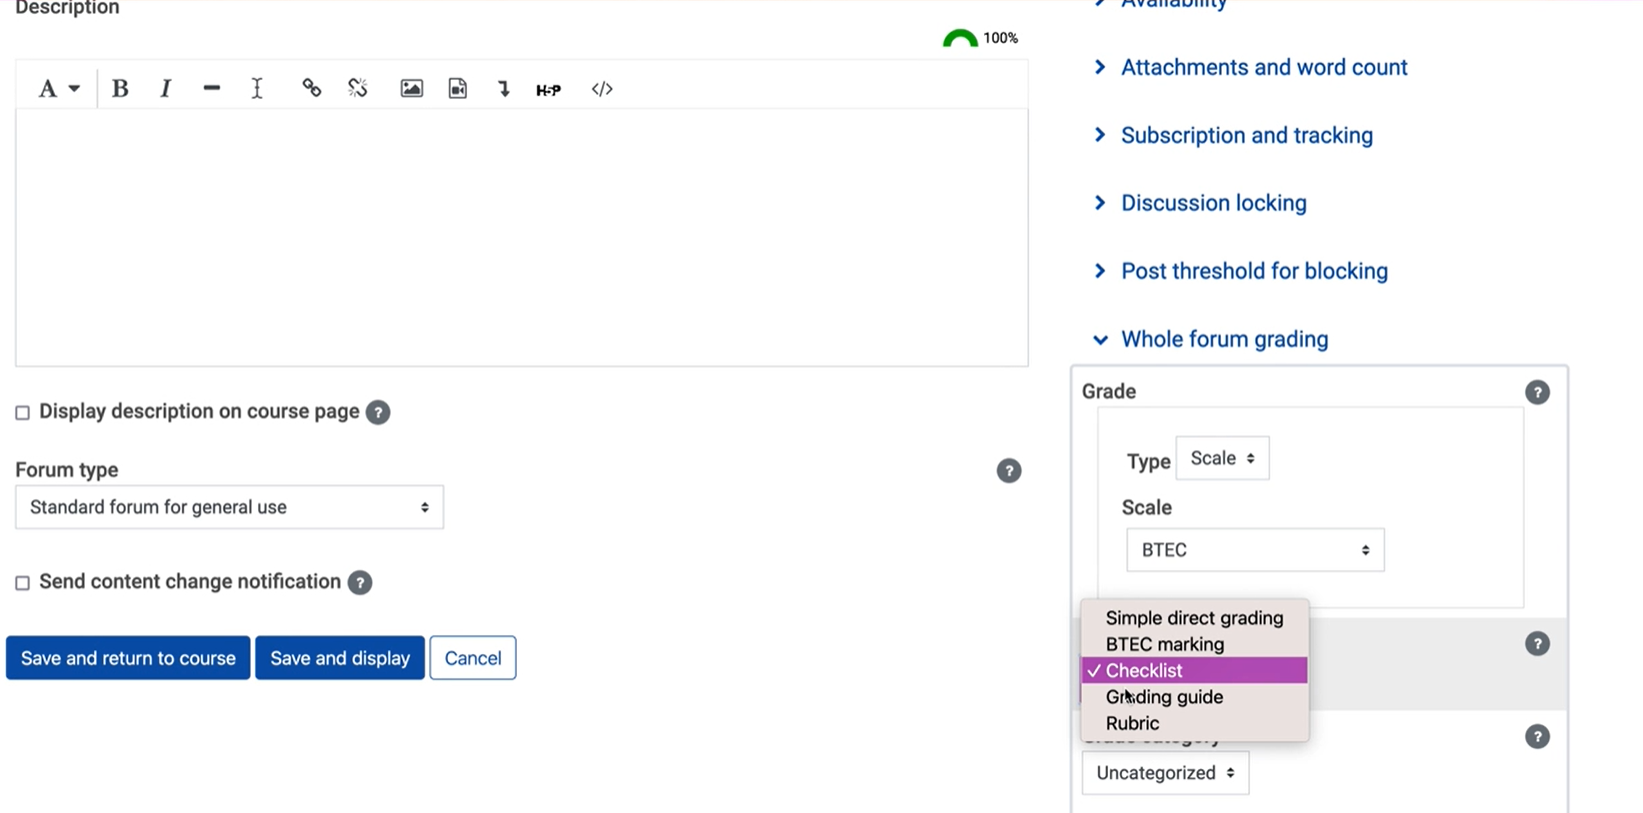Open the Forum type dropdown
The image size is (1643, 813).
click(x=229, y=507)
